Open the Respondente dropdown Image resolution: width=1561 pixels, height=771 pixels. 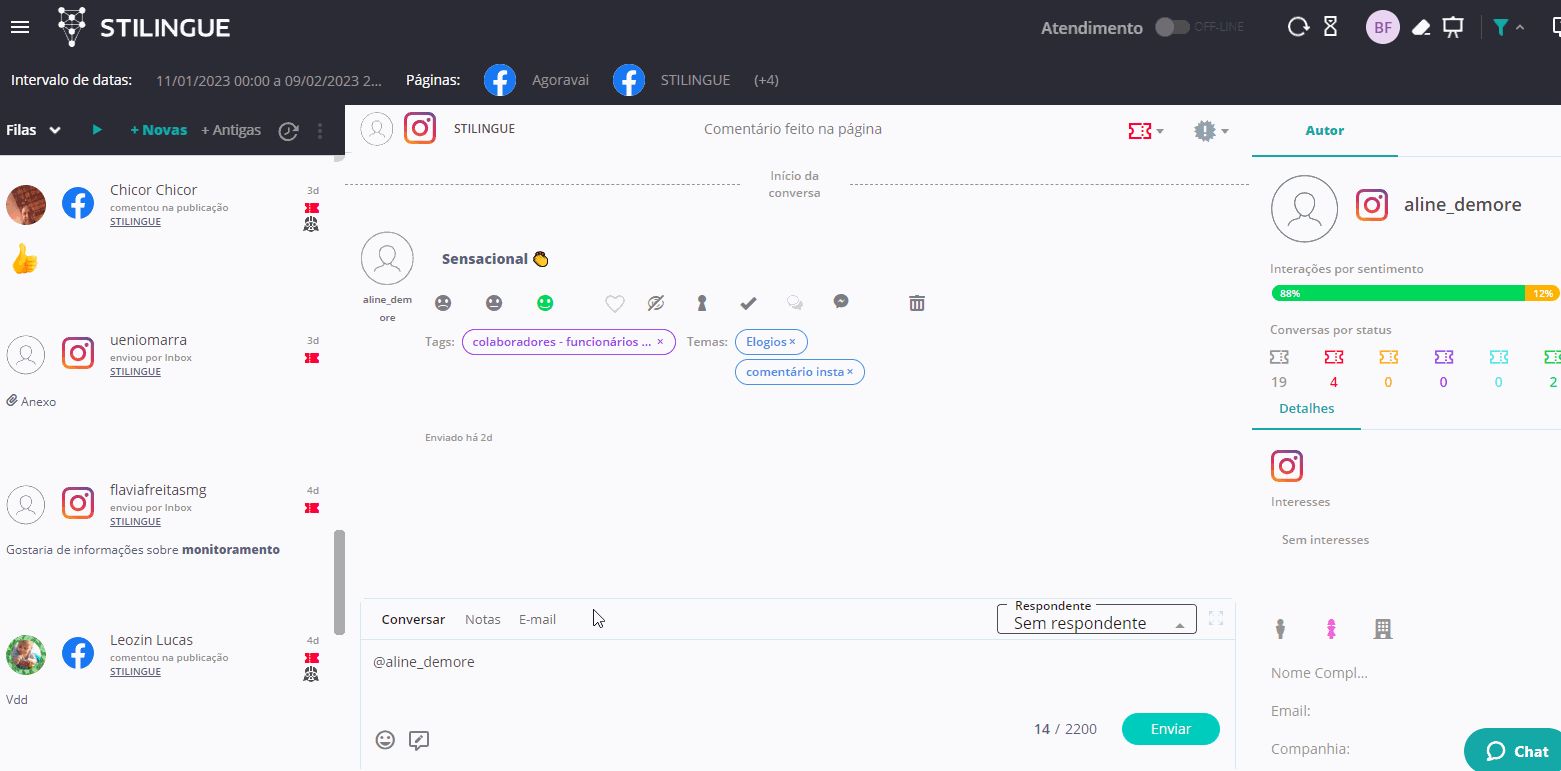point(1097,620)
